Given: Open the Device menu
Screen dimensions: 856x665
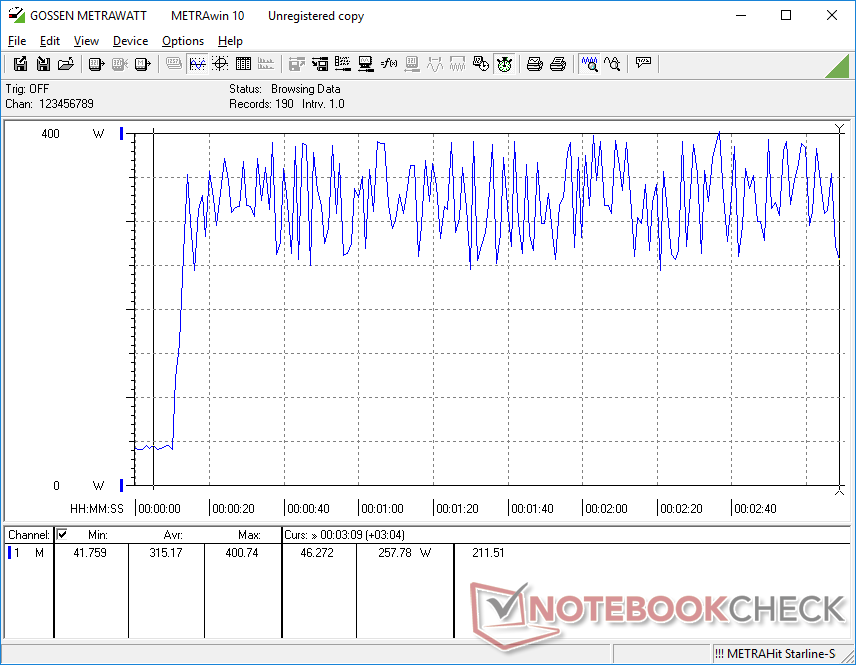Looking at the screenshot, I should coord(130,41).
